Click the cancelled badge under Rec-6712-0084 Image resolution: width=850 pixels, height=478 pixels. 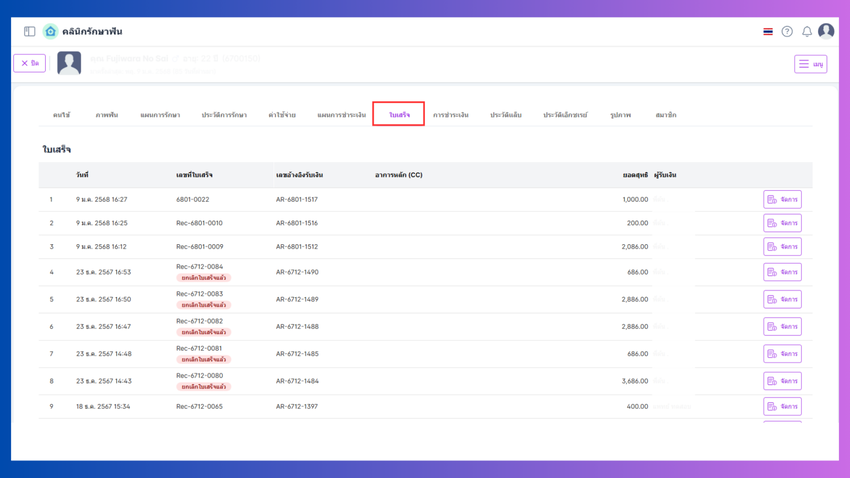pyautogui.click(x=204, y=278)
